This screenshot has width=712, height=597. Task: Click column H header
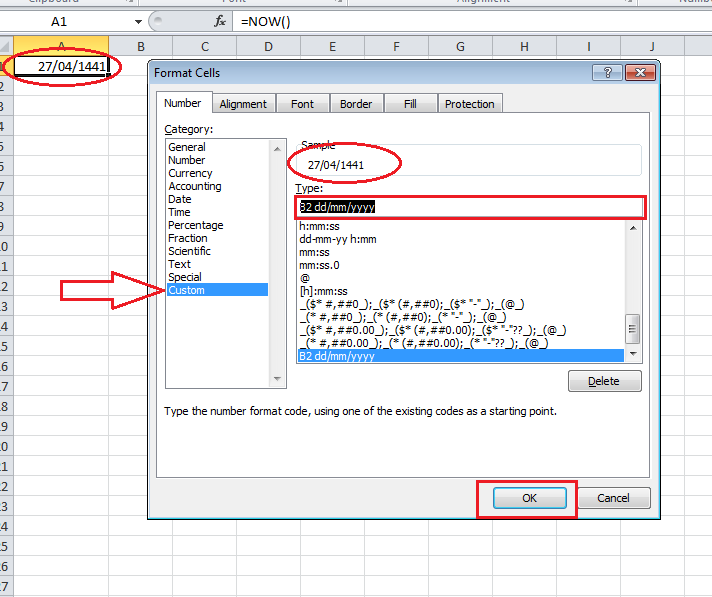point(524,46)
